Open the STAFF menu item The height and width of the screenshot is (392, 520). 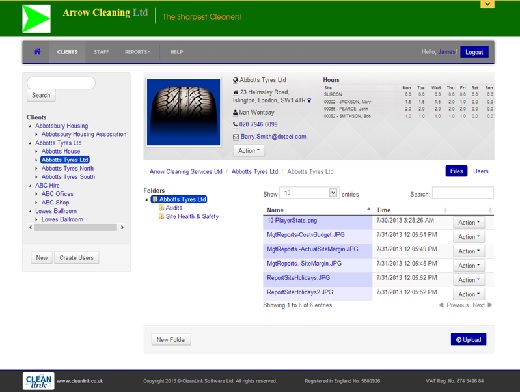point(101,52)
